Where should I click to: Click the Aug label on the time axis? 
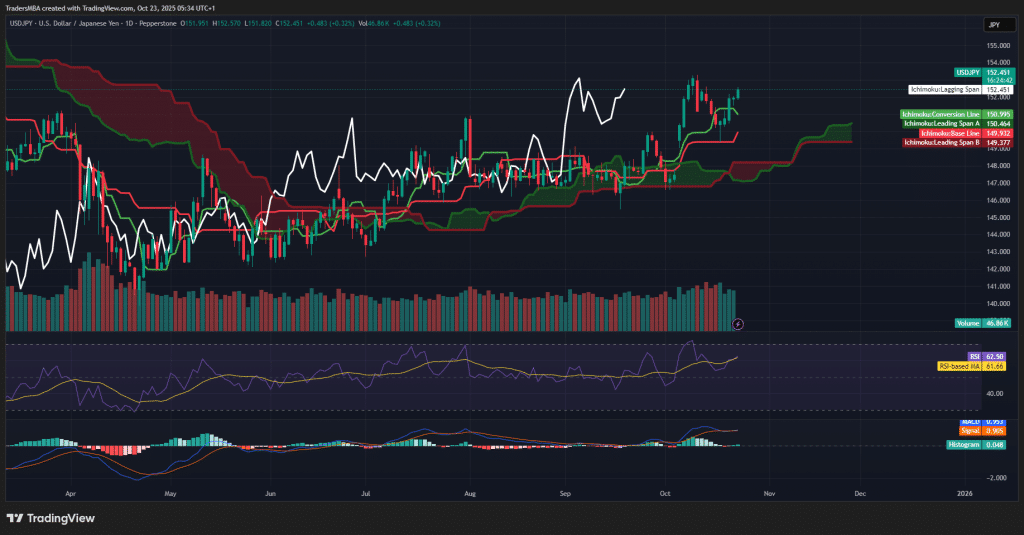[470, 494]
